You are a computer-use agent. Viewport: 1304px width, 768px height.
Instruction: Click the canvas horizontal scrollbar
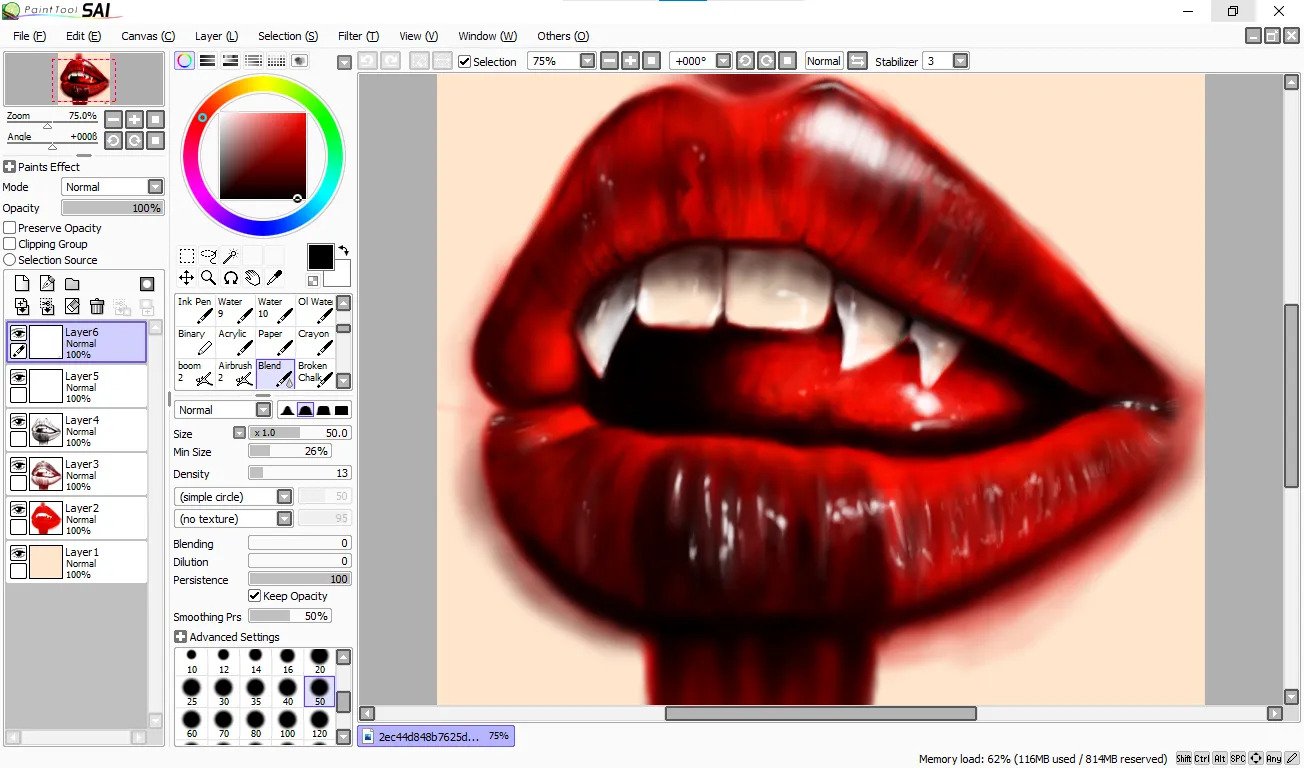point(820,713)
